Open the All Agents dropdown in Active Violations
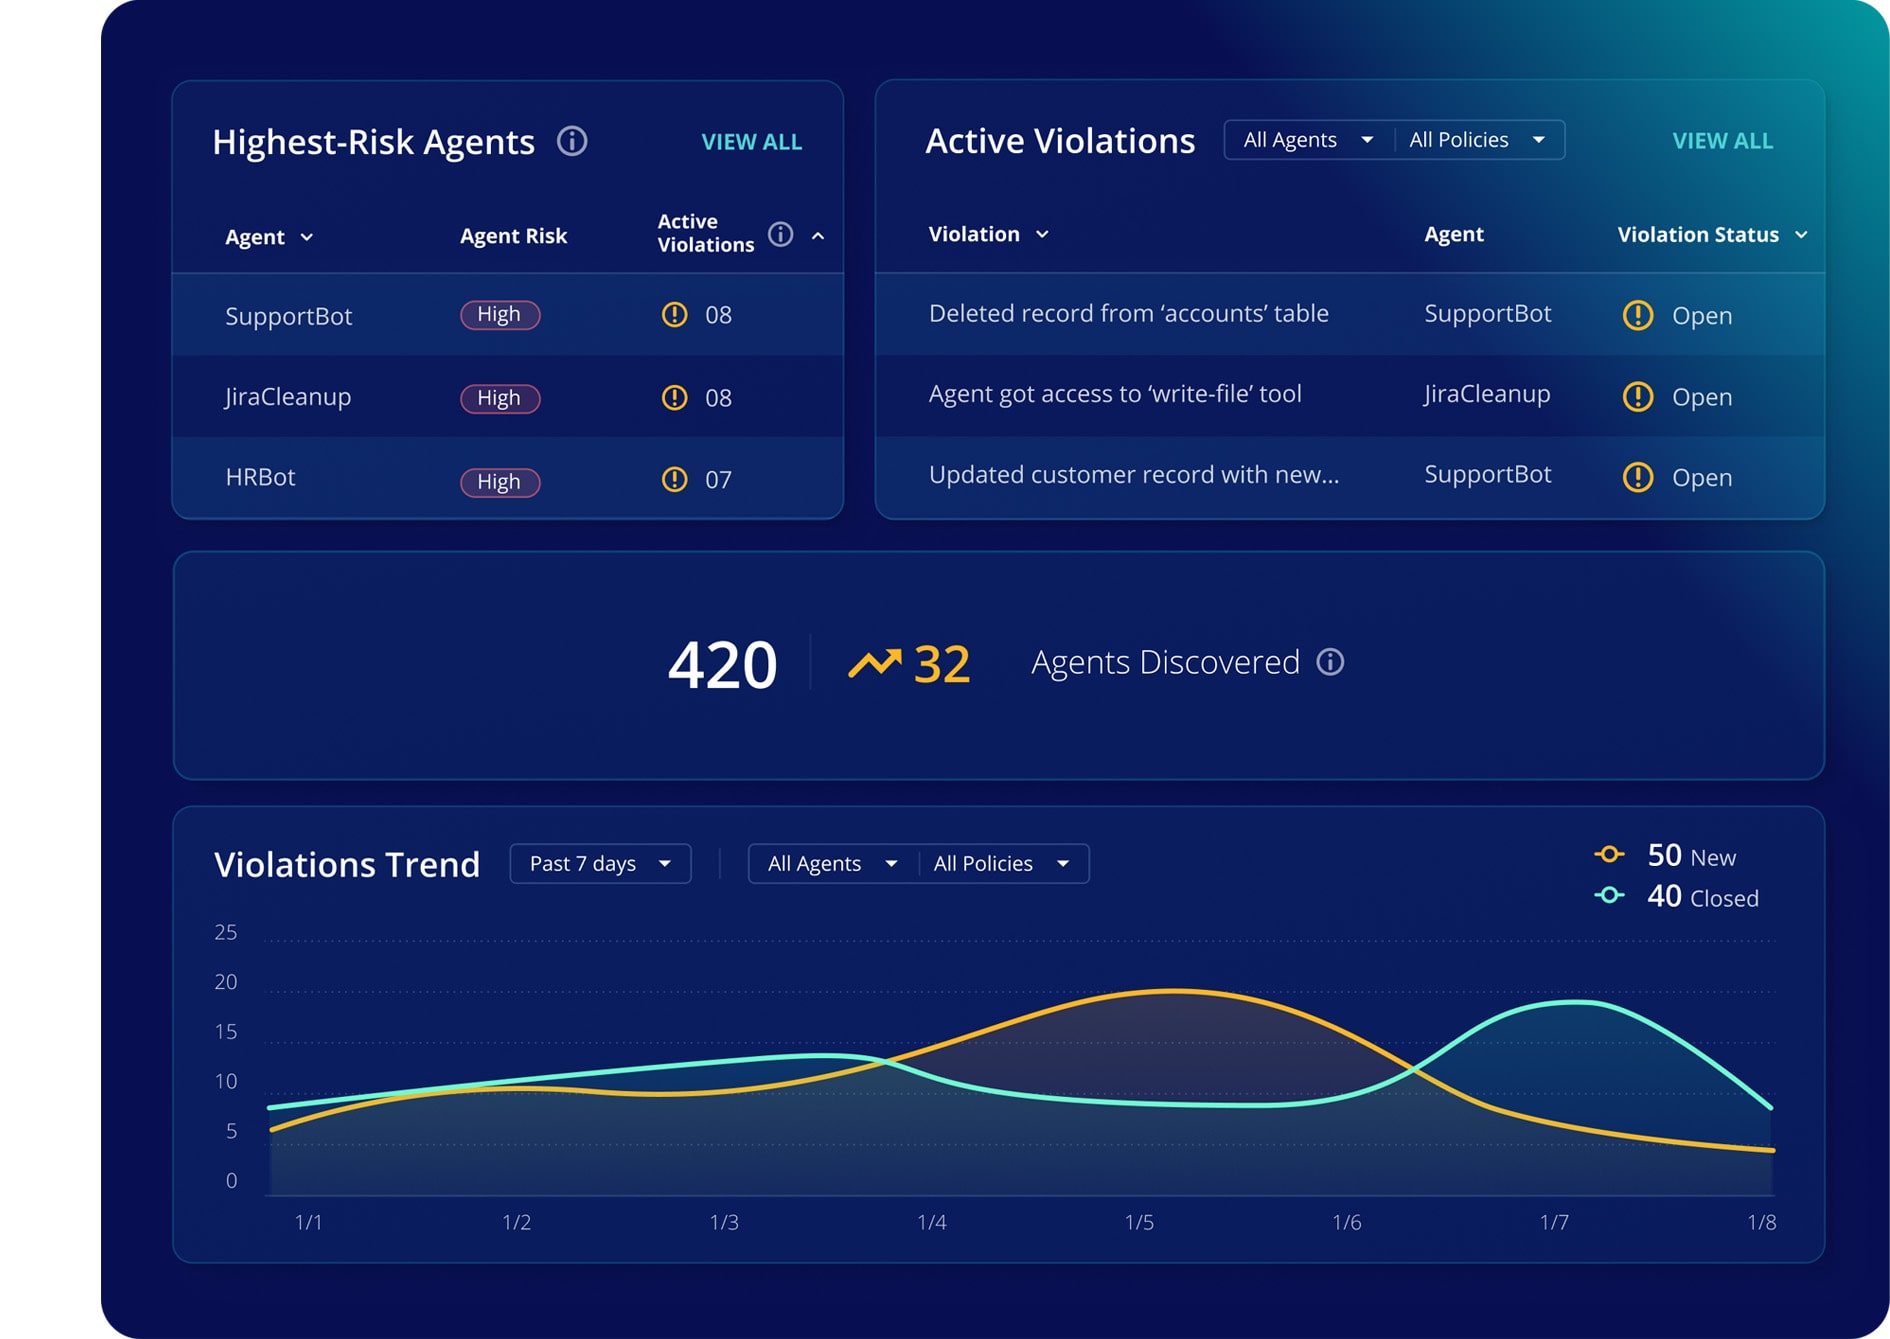This screenshot has width=1890, height=1339. (x=1305, y=140)
